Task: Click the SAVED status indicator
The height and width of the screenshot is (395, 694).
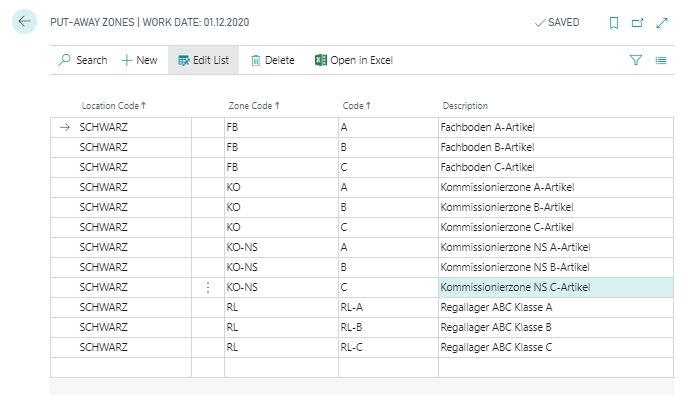Action: click(557, 23)
